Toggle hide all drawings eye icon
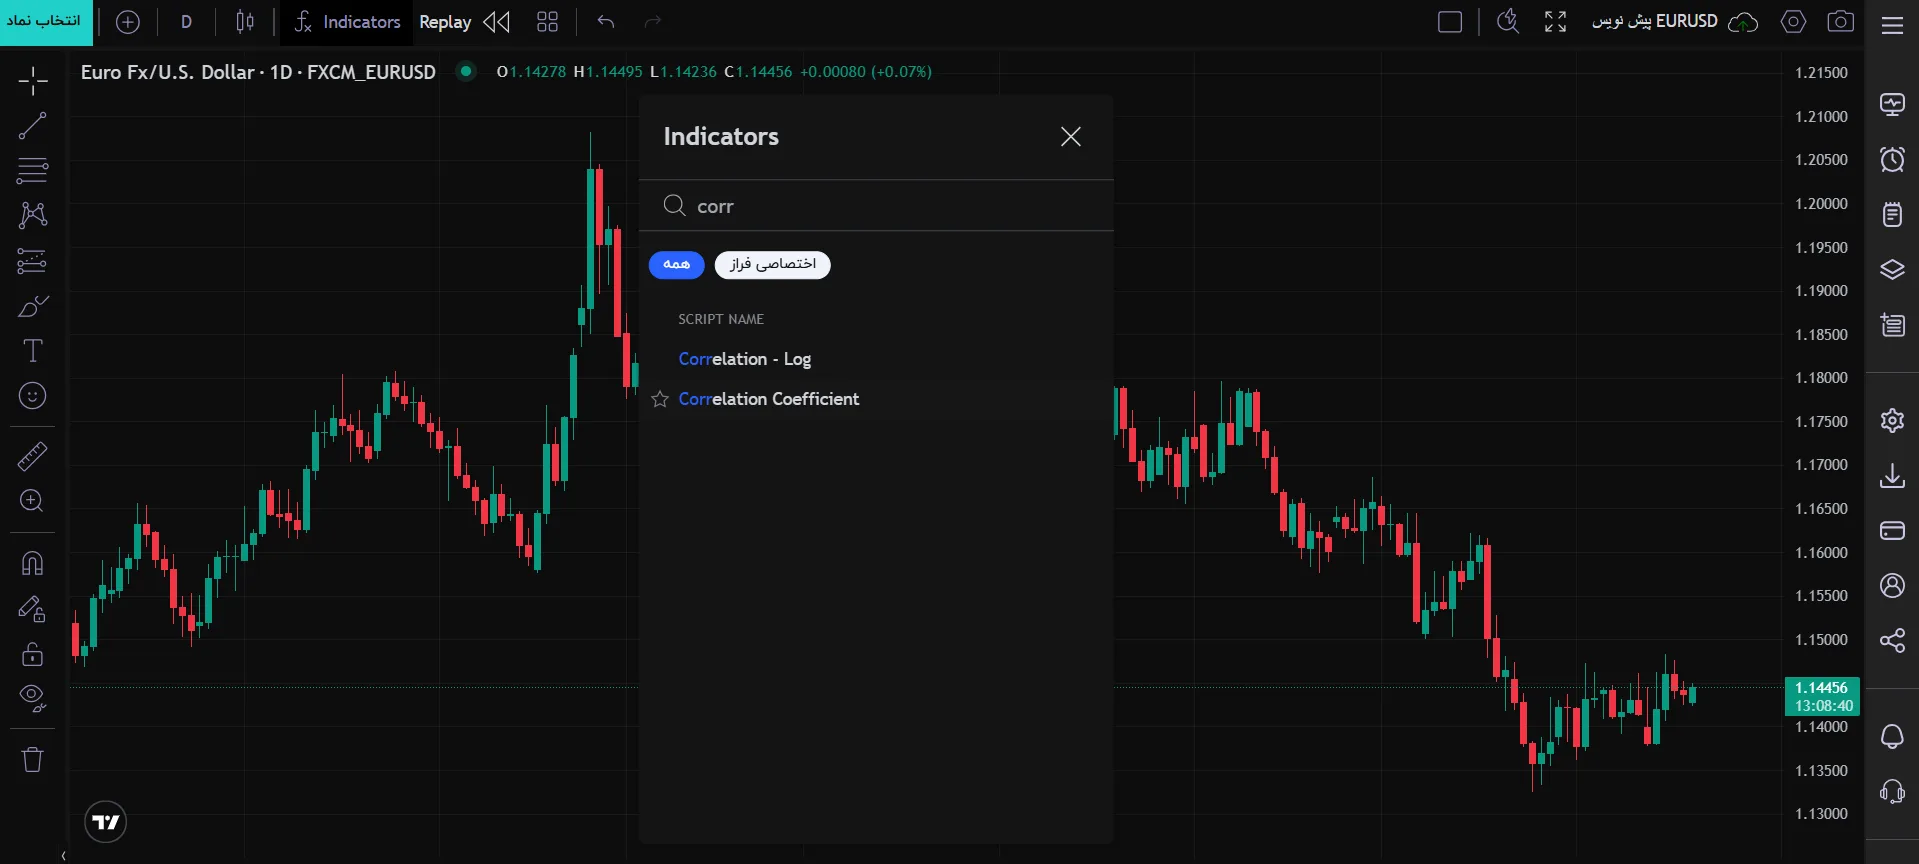 coord(32,698)
